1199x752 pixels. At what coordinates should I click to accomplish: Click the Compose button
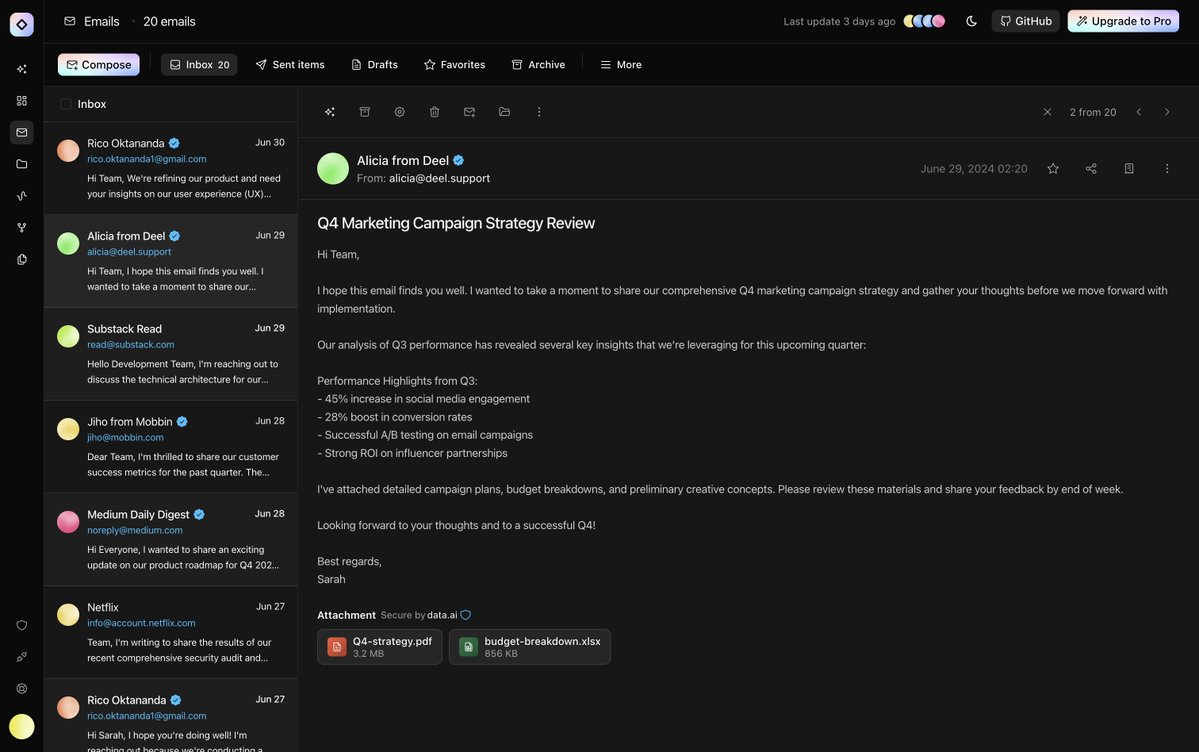pyautogui.click(x=99, y=64)
